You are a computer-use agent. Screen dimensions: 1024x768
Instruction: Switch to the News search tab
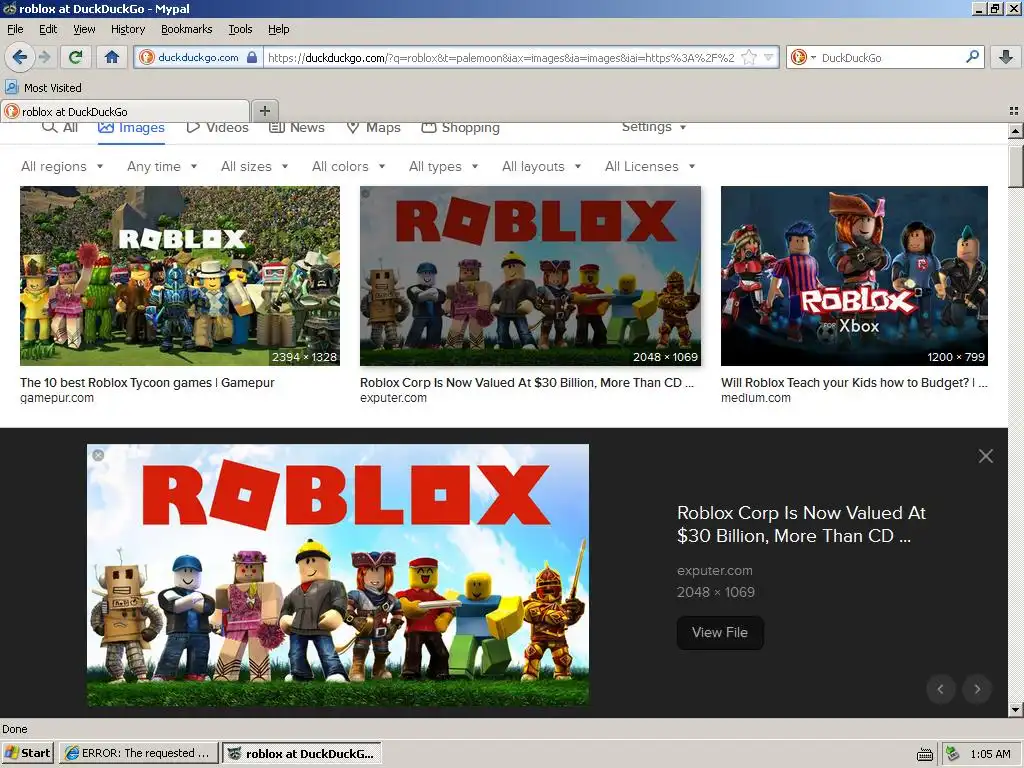click(x=297, y=127)
